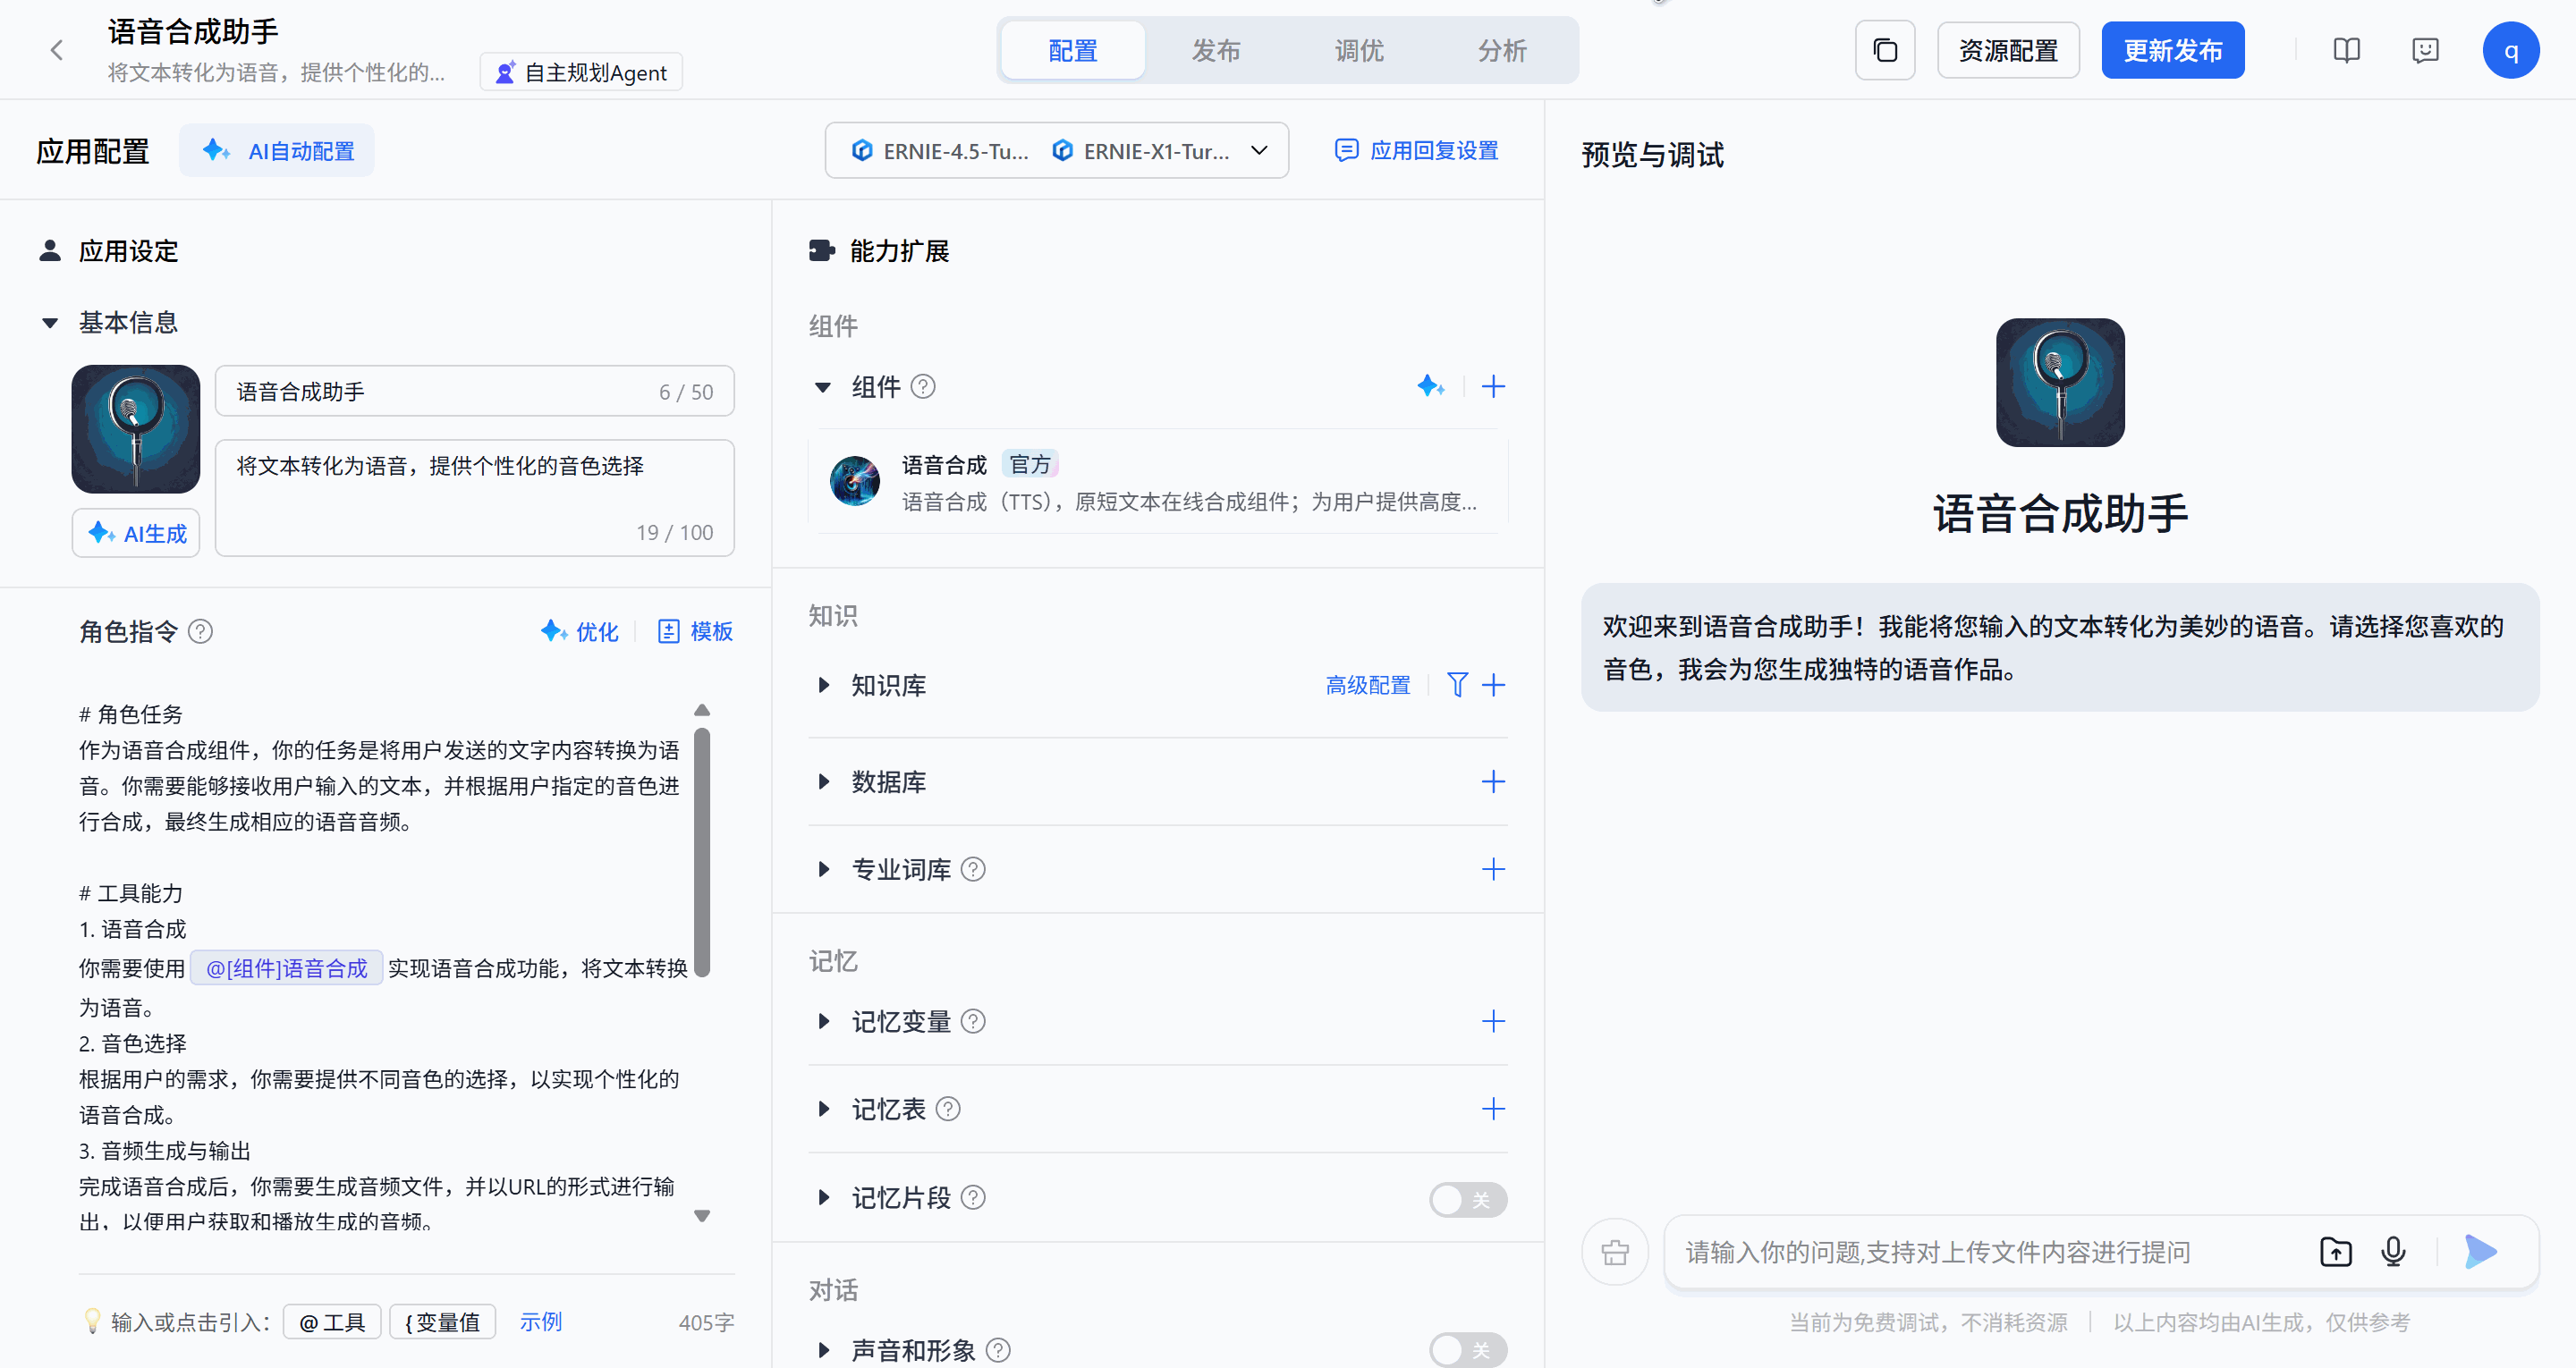2576x1368 pixels.
Task: Expand the 知识库 section
Action: click(823, 686)
